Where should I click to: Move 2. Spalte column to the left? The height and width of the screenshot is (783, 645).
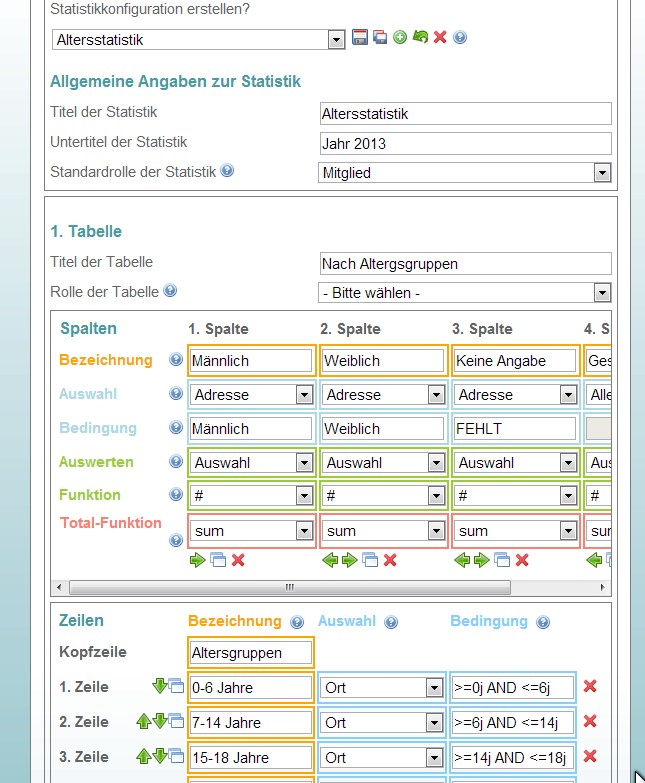330,560
